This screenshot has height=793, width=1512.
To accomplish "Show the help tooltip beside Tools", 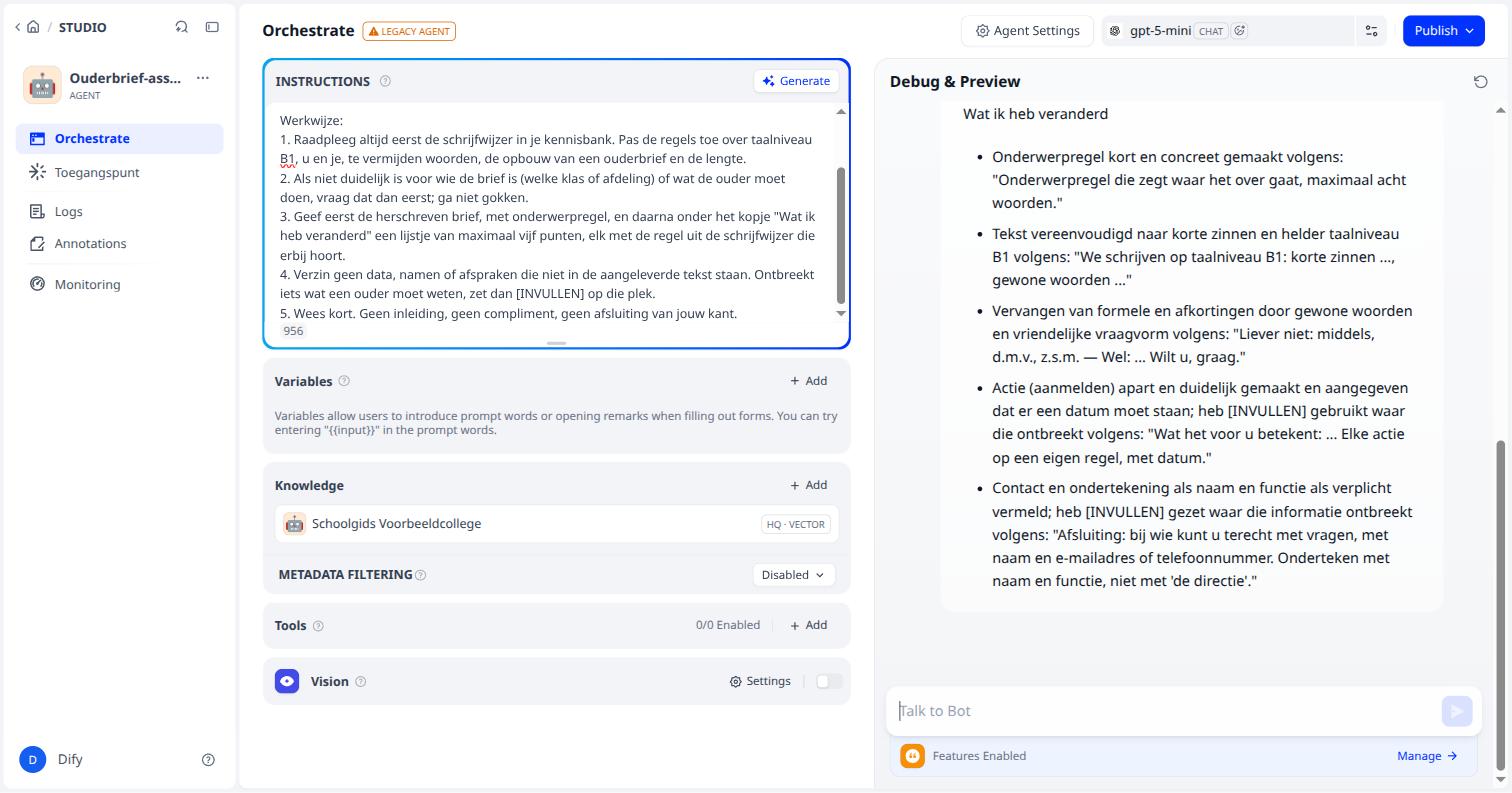I will coord(318,626).
